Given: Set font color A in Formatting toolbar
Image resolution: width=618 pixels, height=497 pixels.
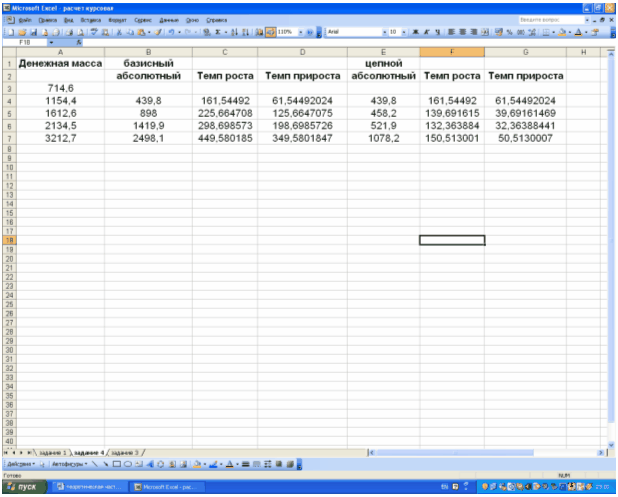Looking at the screenshot, I should 578,32.
